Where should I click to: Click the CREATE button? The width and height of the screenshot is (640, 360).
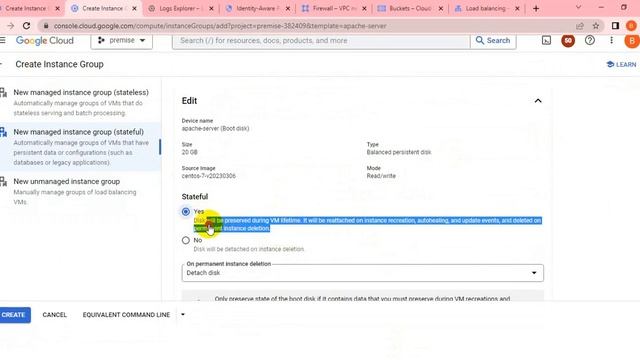coord(14,315)
